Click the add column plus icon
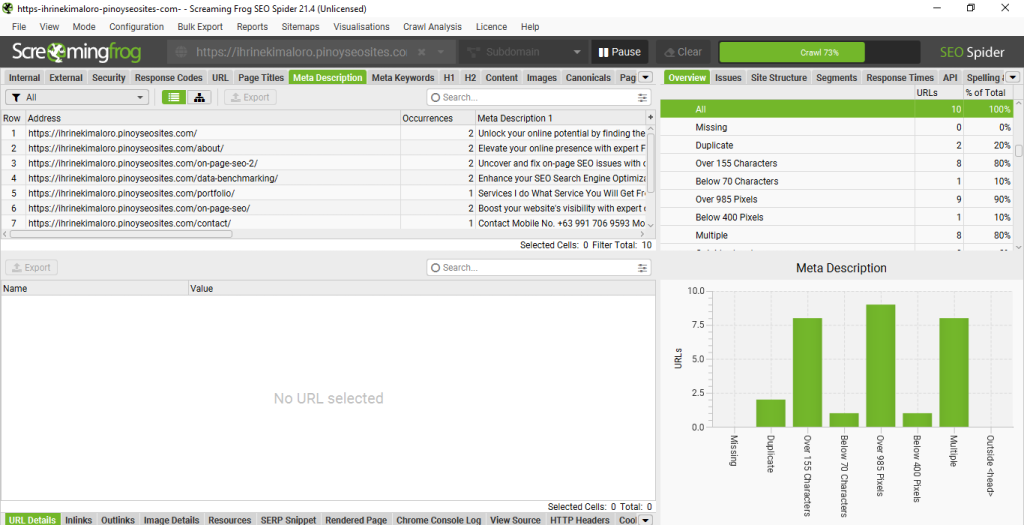Screen dimensions: 1024x525 [651, 118]
